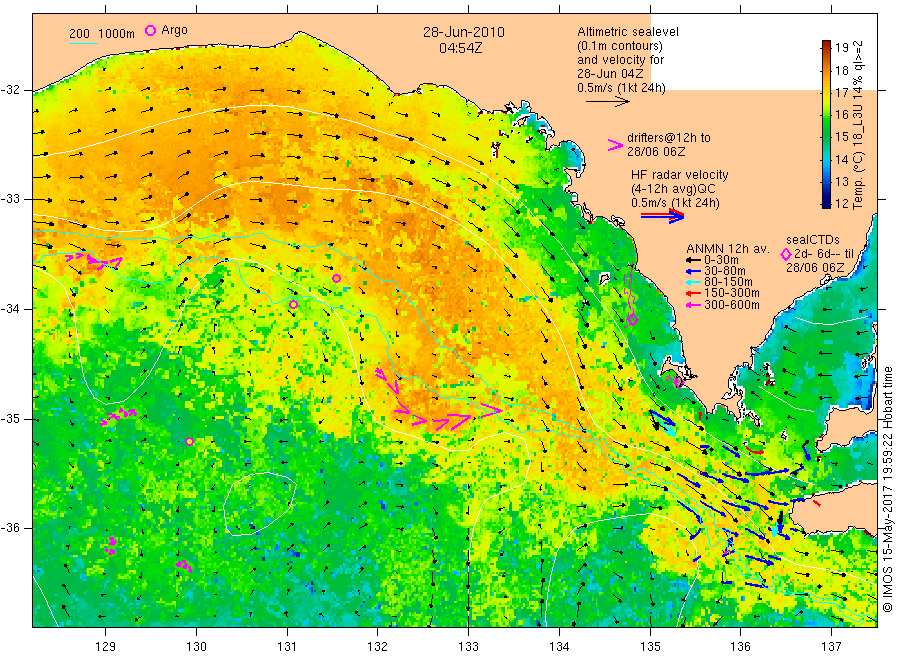Click the colorbar tick label '19'
The width and height of the screenshot is (900, 660).
[841, 48]
